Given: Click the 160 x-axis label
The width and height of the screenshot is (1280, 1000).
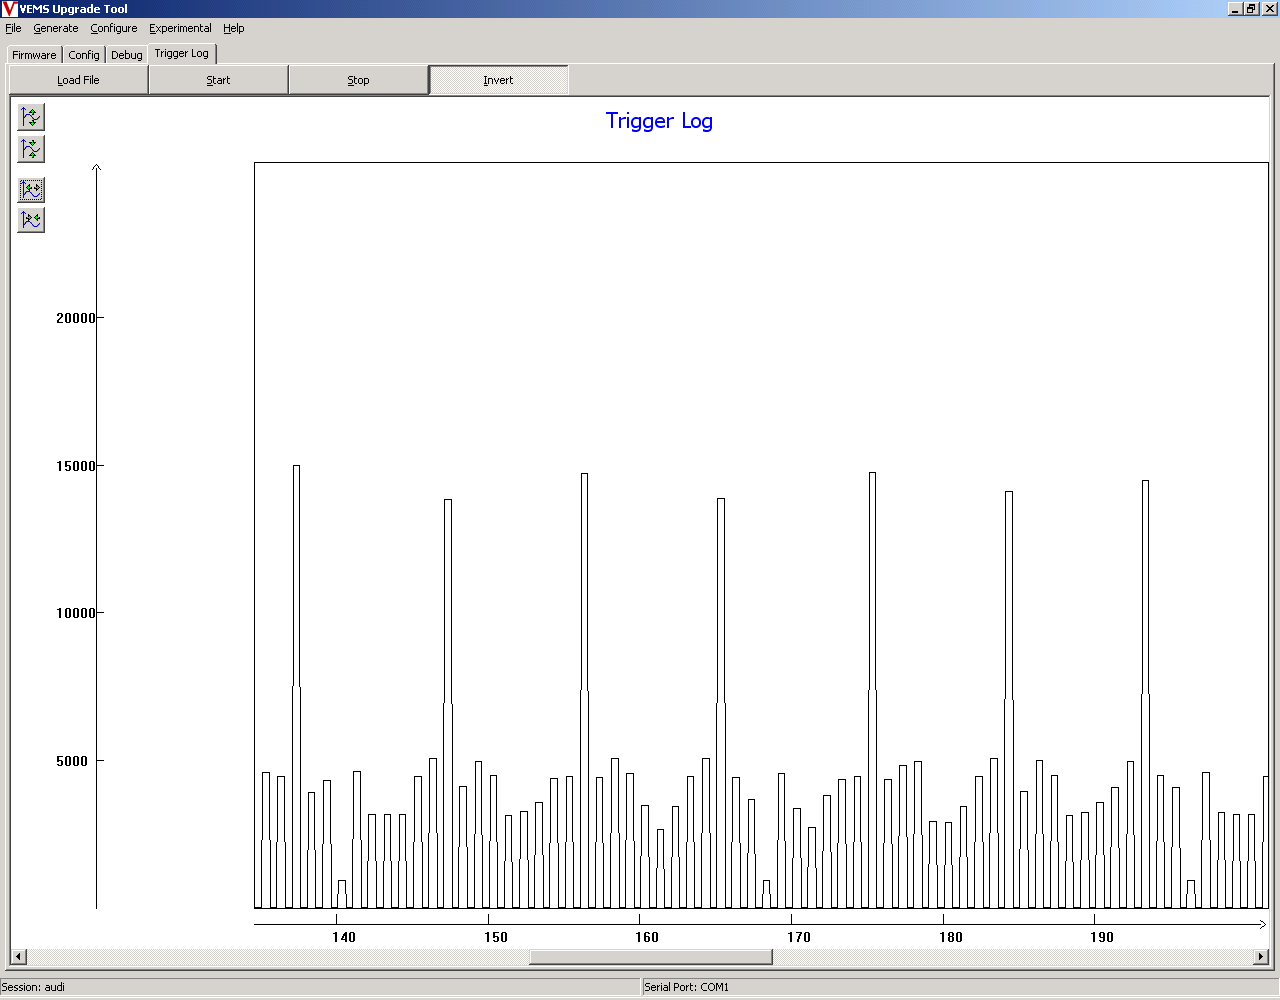Looking at the screenshot, I should (647, 937).
